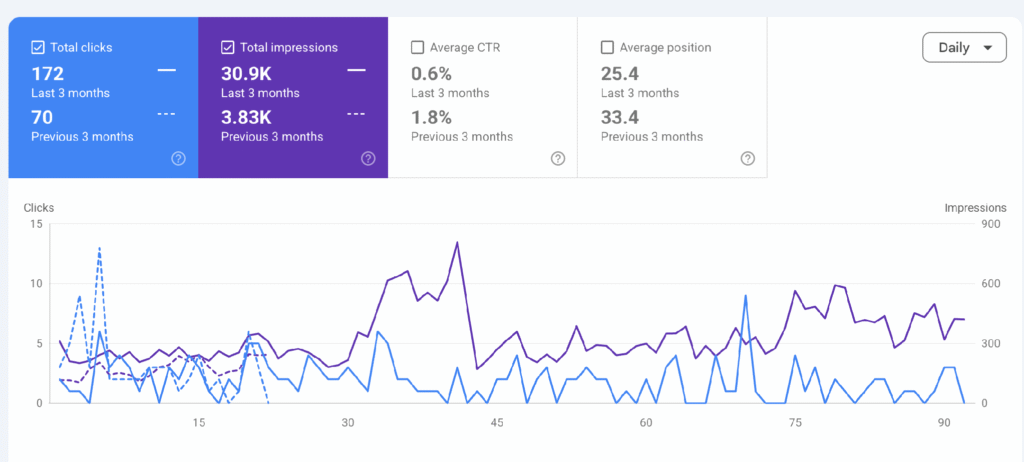Select the Total clicks metric card
The width and height of the screenshot is (1024, 462).
103,97
